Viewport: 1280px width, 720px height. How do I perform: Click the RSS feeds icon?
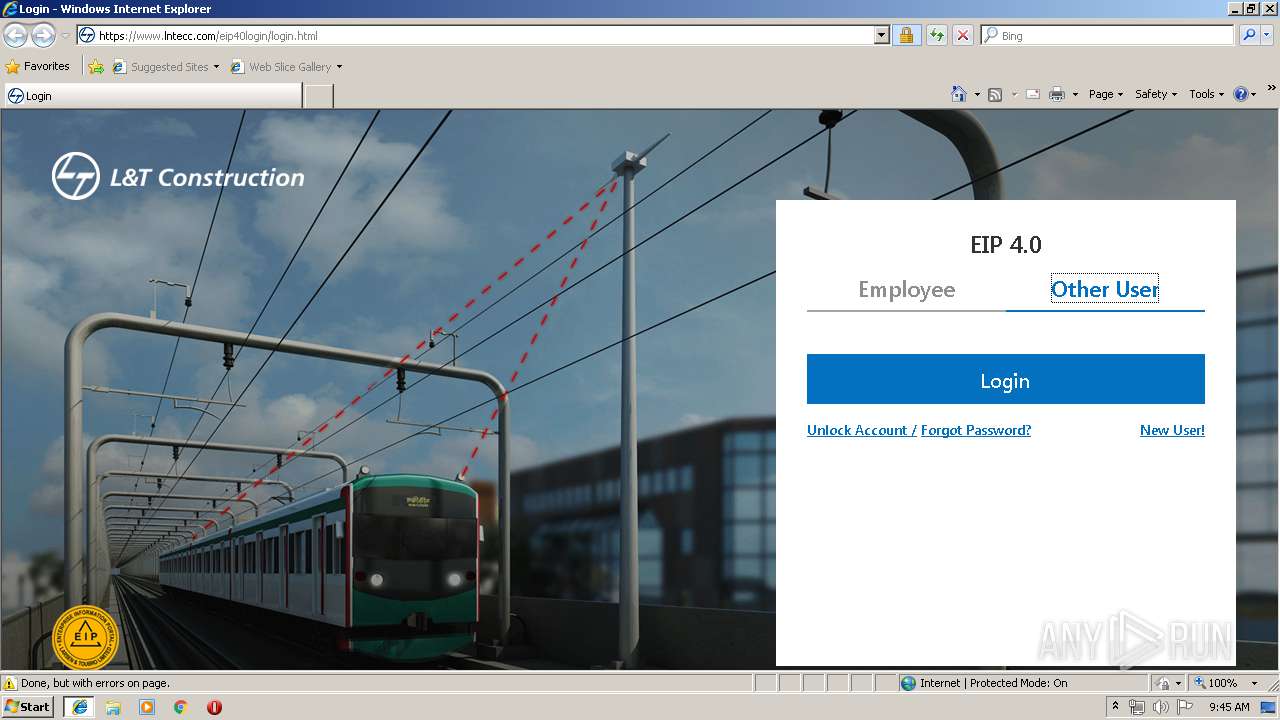click(x=995, y=94)
